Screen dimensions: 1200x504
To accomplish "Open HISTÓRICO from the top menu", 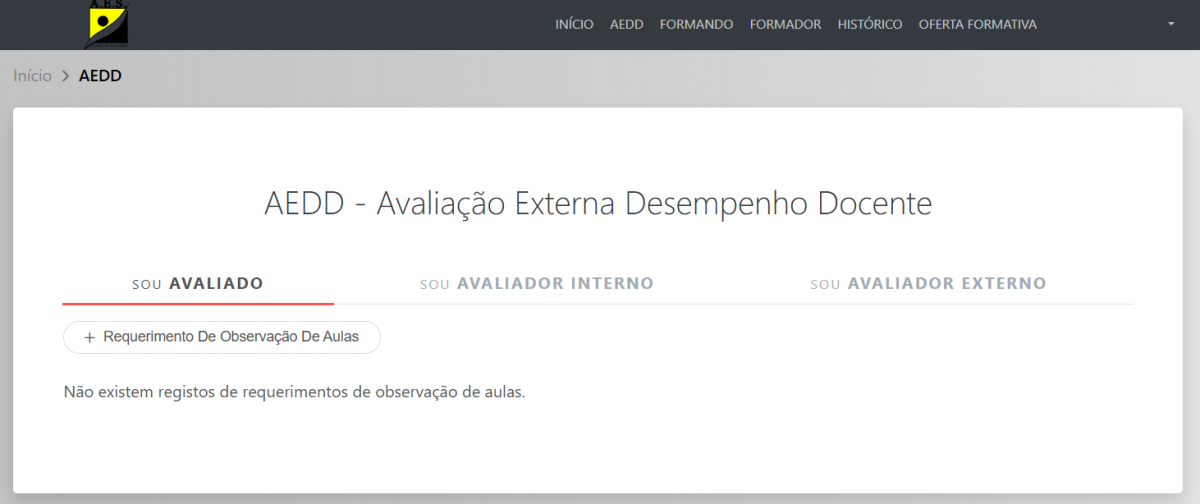I will point(870,24).
